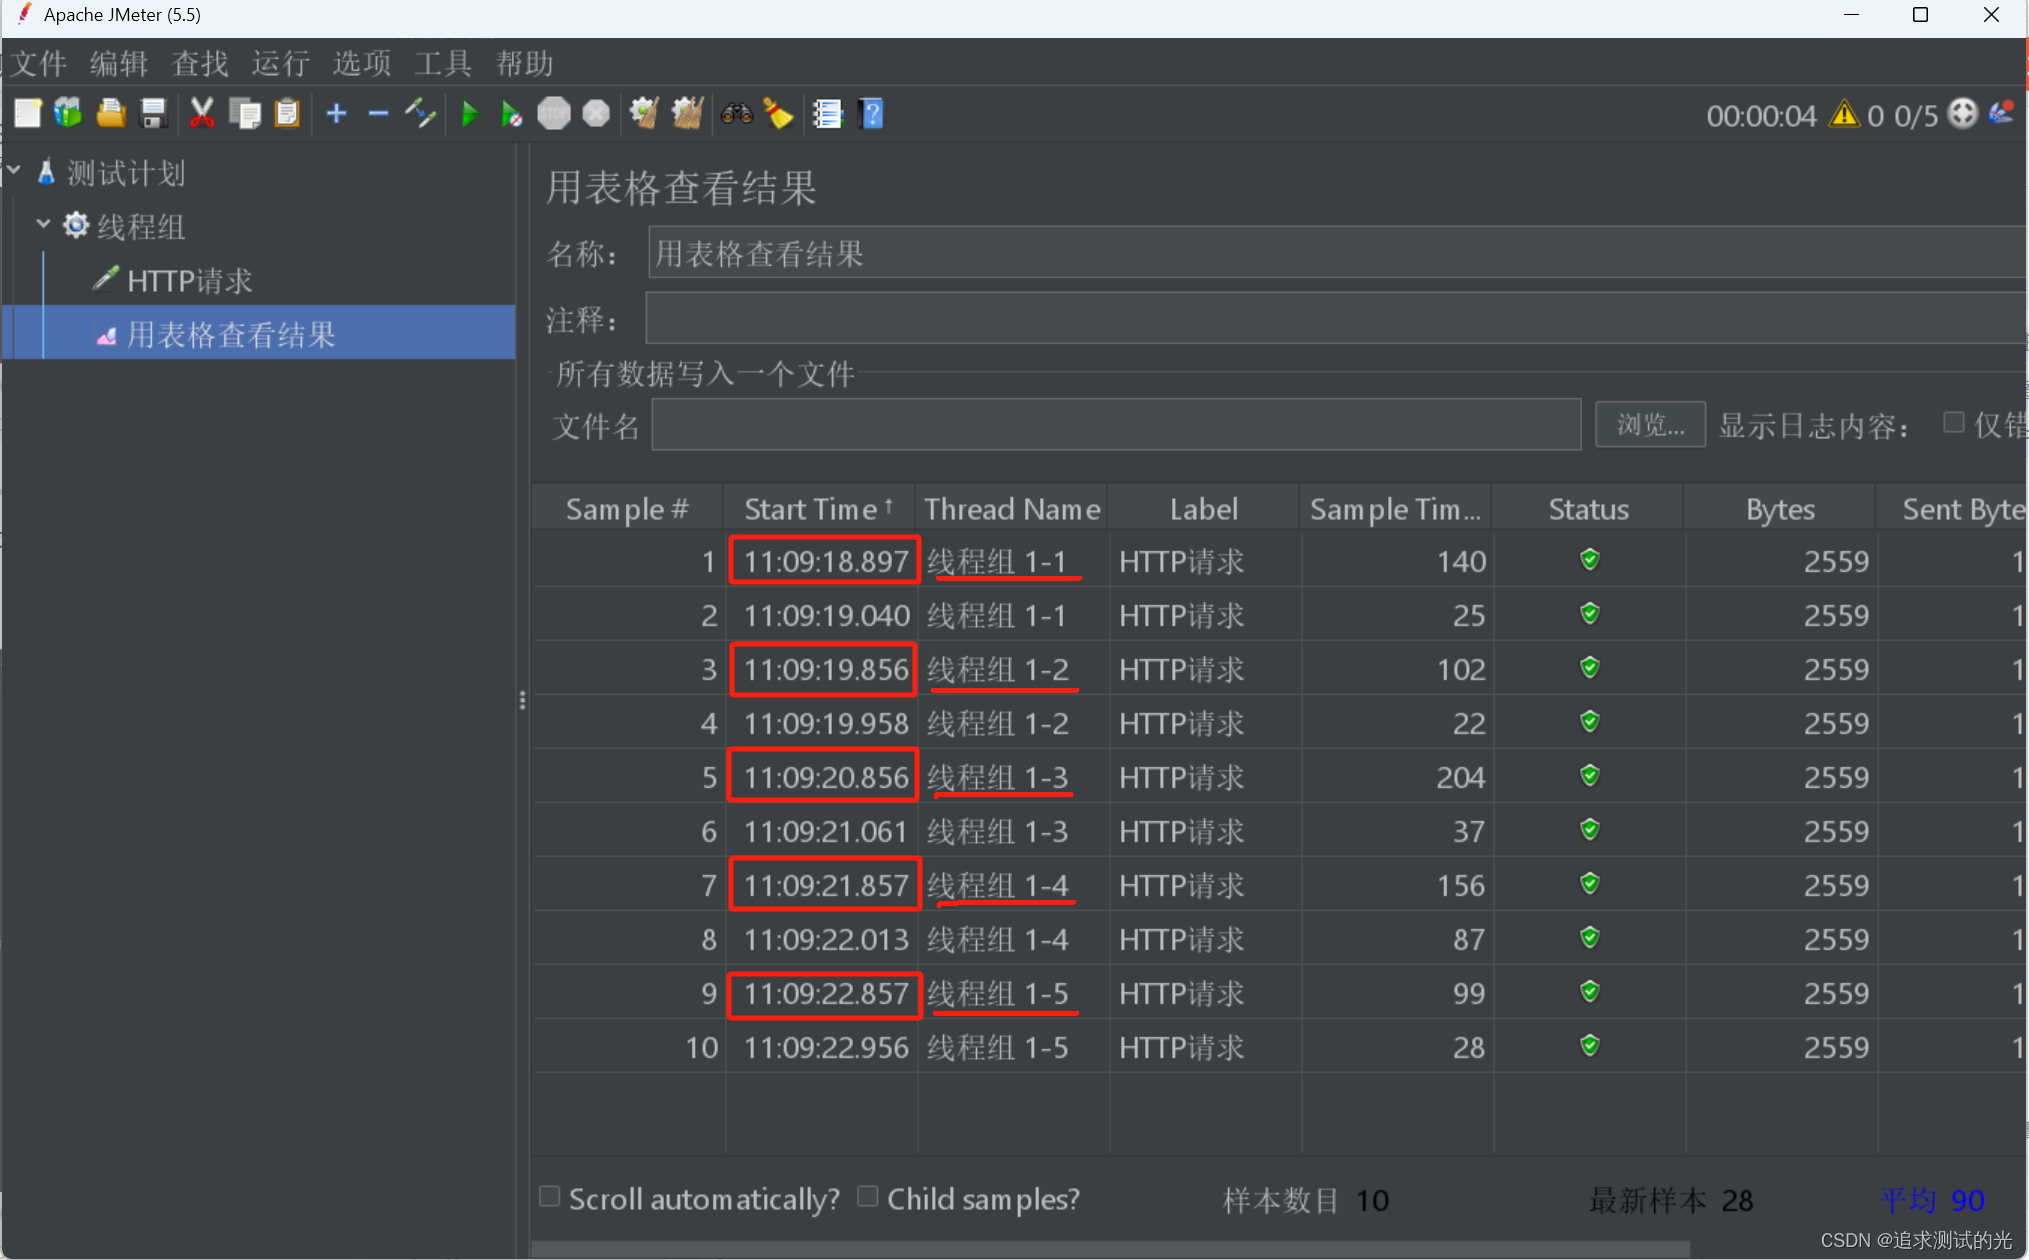Click the Clear All double-broom icon

687,114
